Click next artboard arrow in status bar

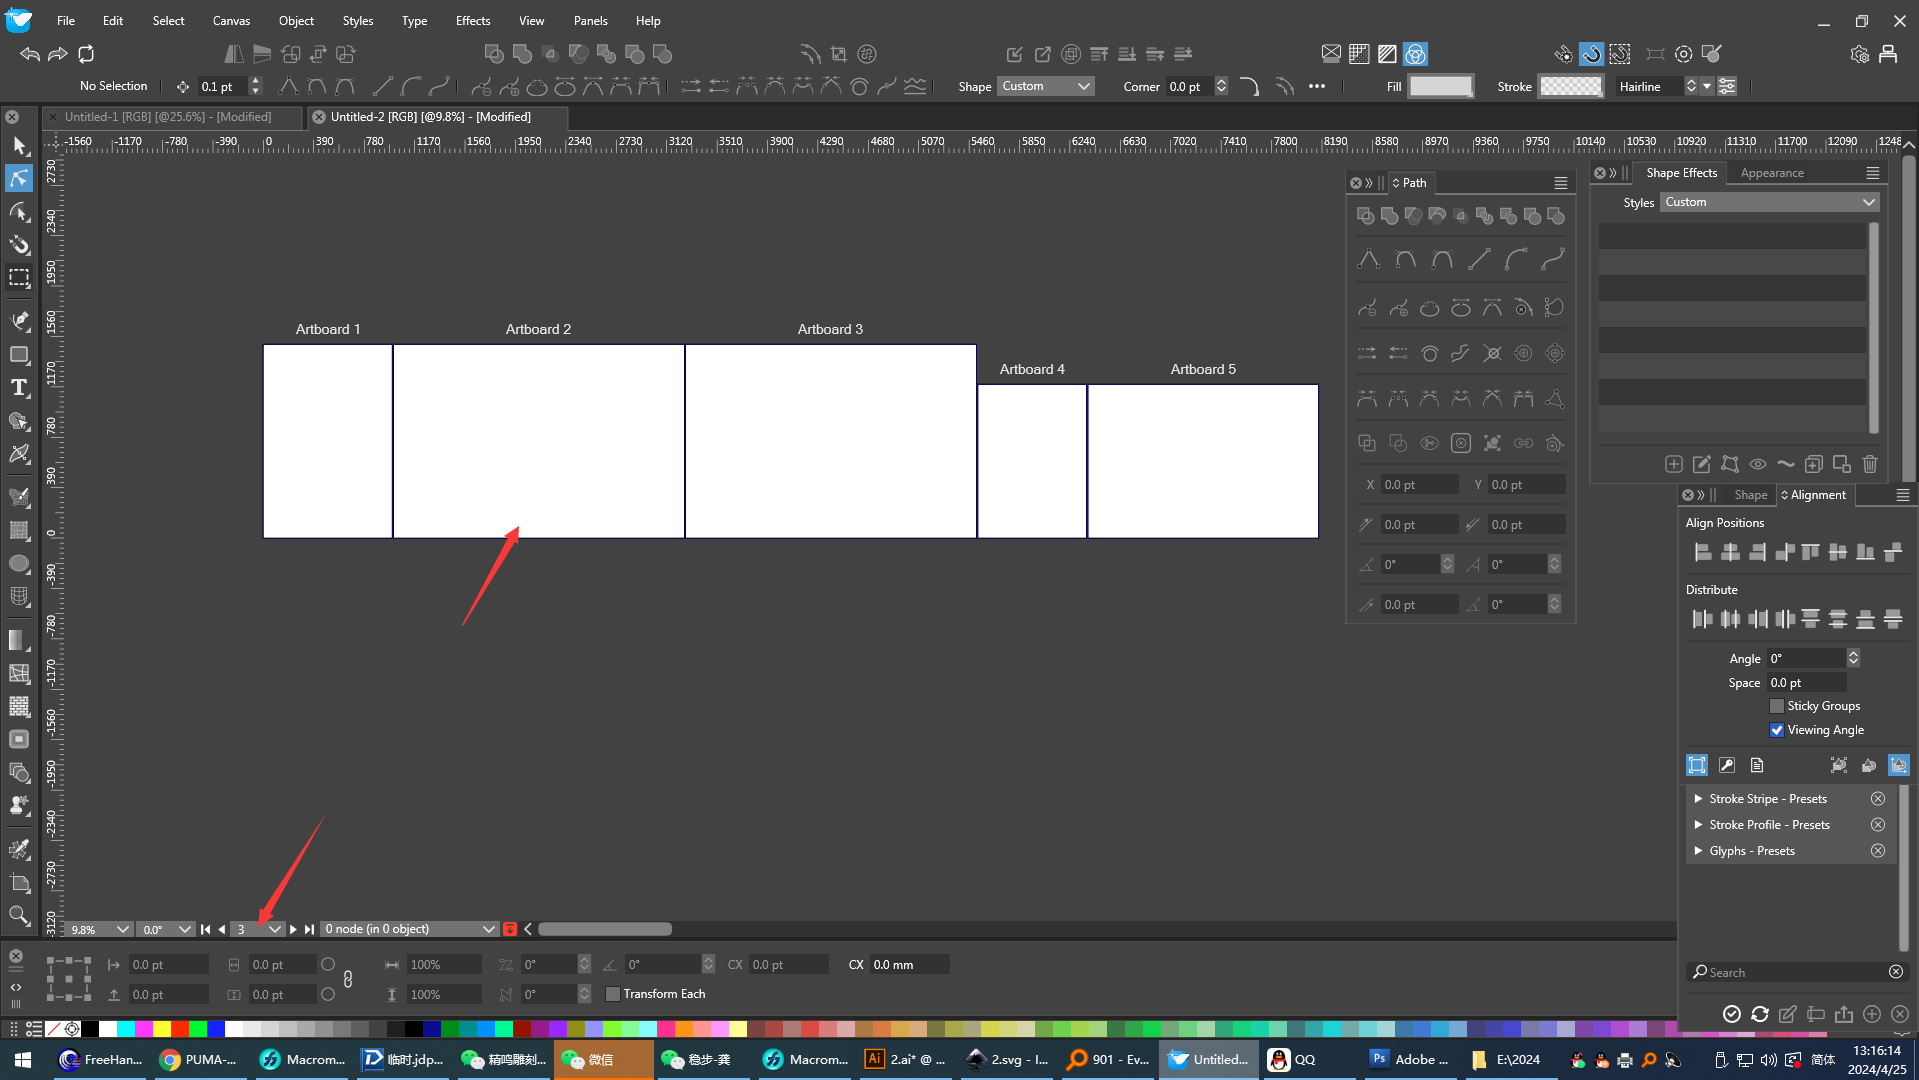[x=293, y=929]
